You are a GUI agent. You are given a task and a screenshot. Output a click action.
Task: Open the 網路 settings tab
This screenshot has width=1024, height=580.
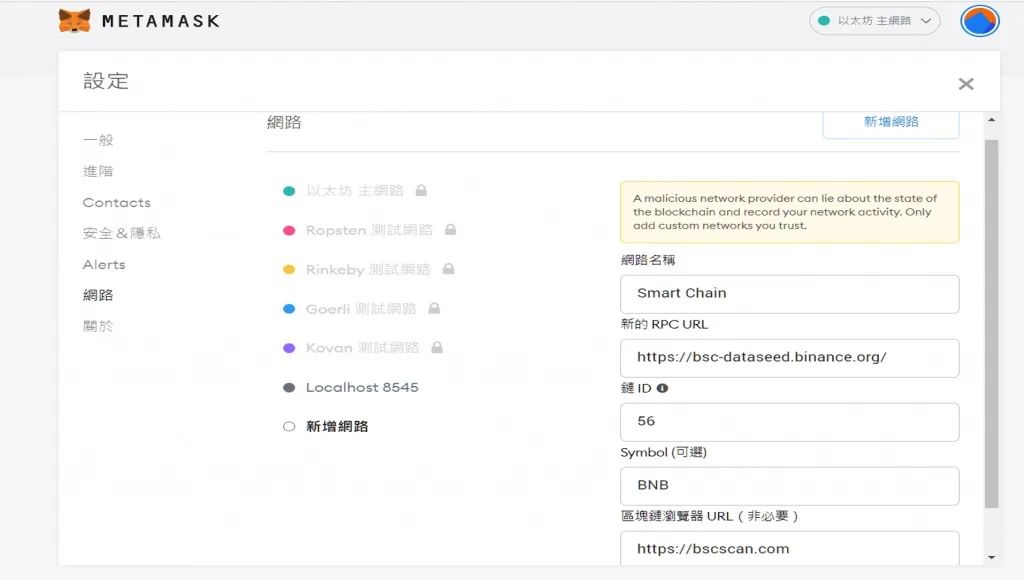click(x=98, y=295)
